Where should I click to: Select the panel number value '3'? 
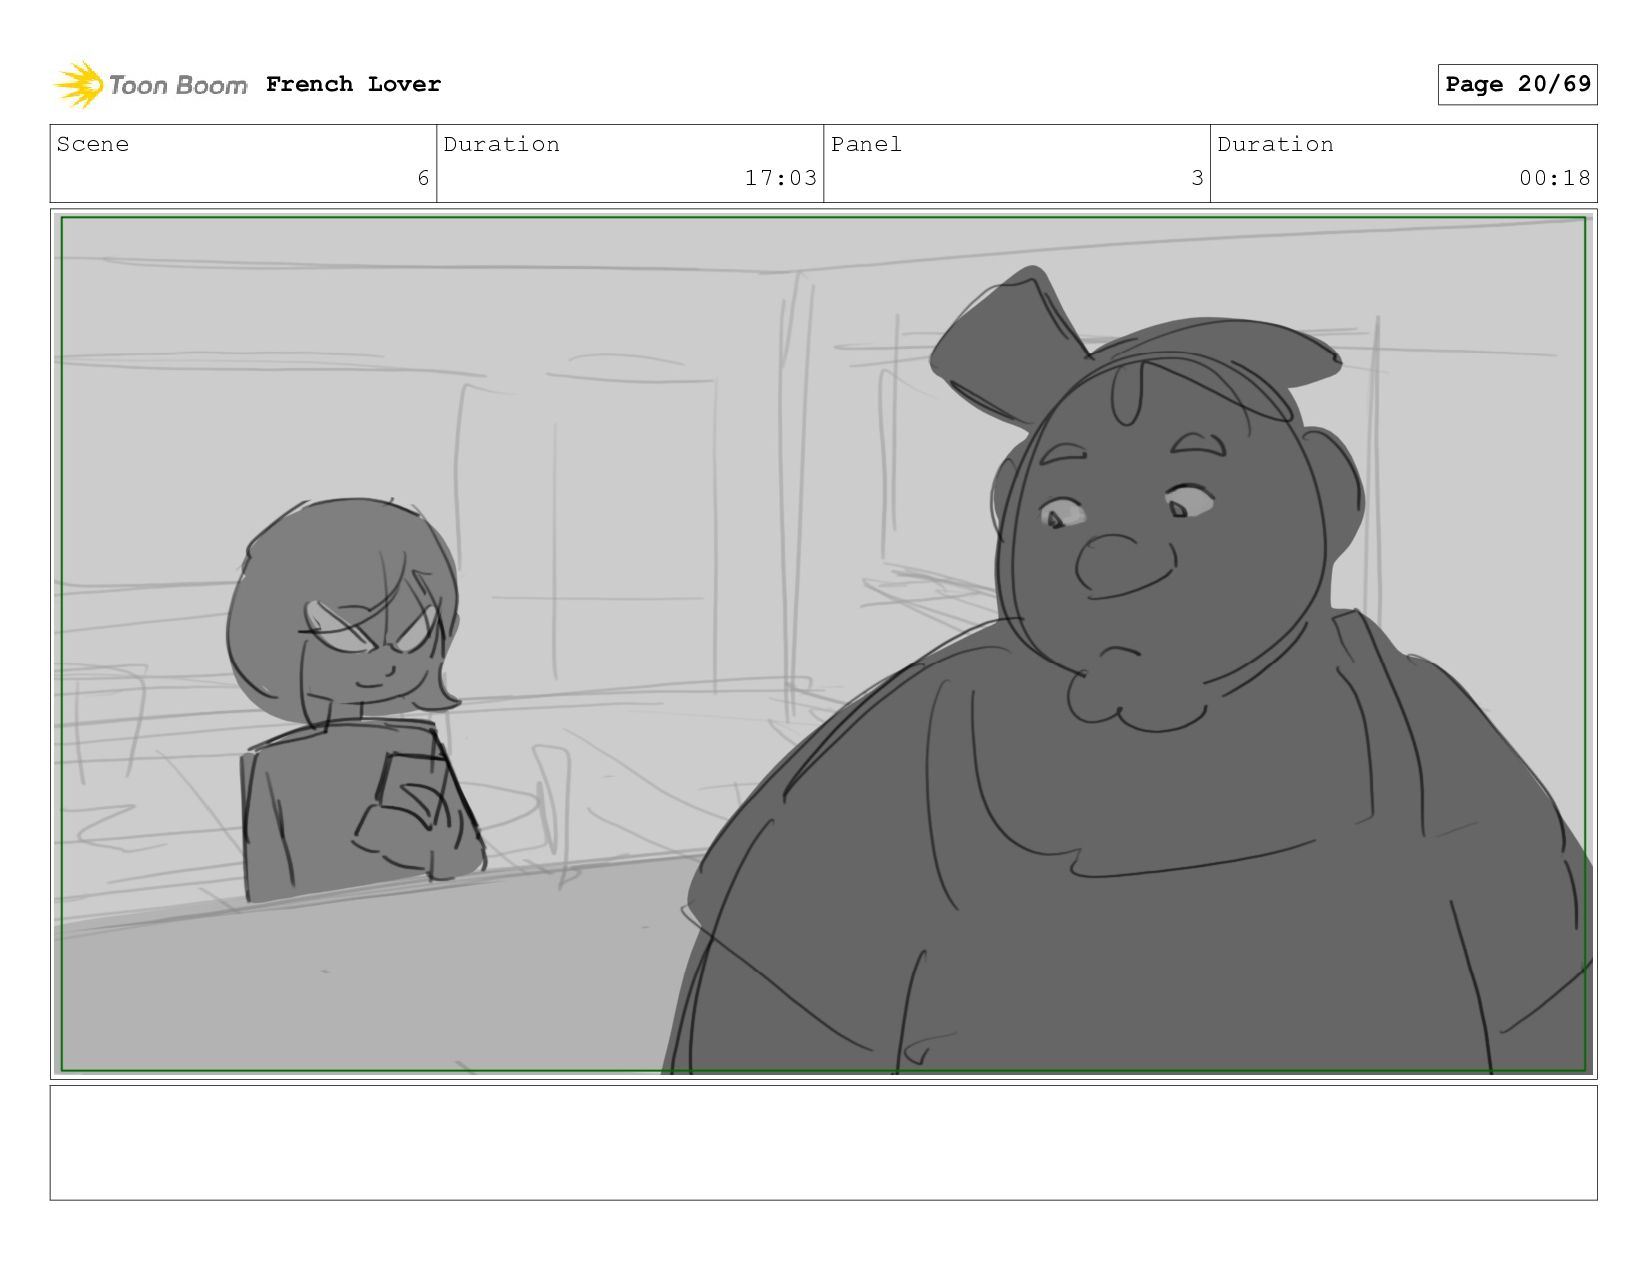click(x=1197, y=178)
